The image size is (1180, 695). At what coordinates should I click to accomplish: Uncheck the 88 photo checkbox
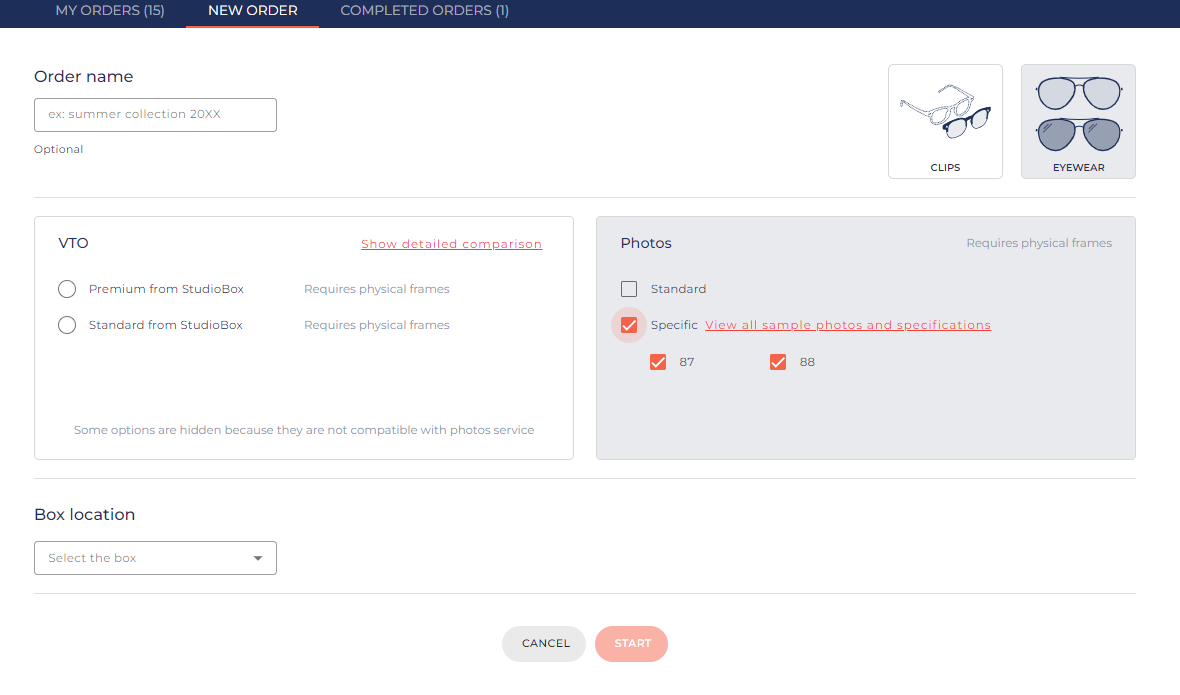778,362
